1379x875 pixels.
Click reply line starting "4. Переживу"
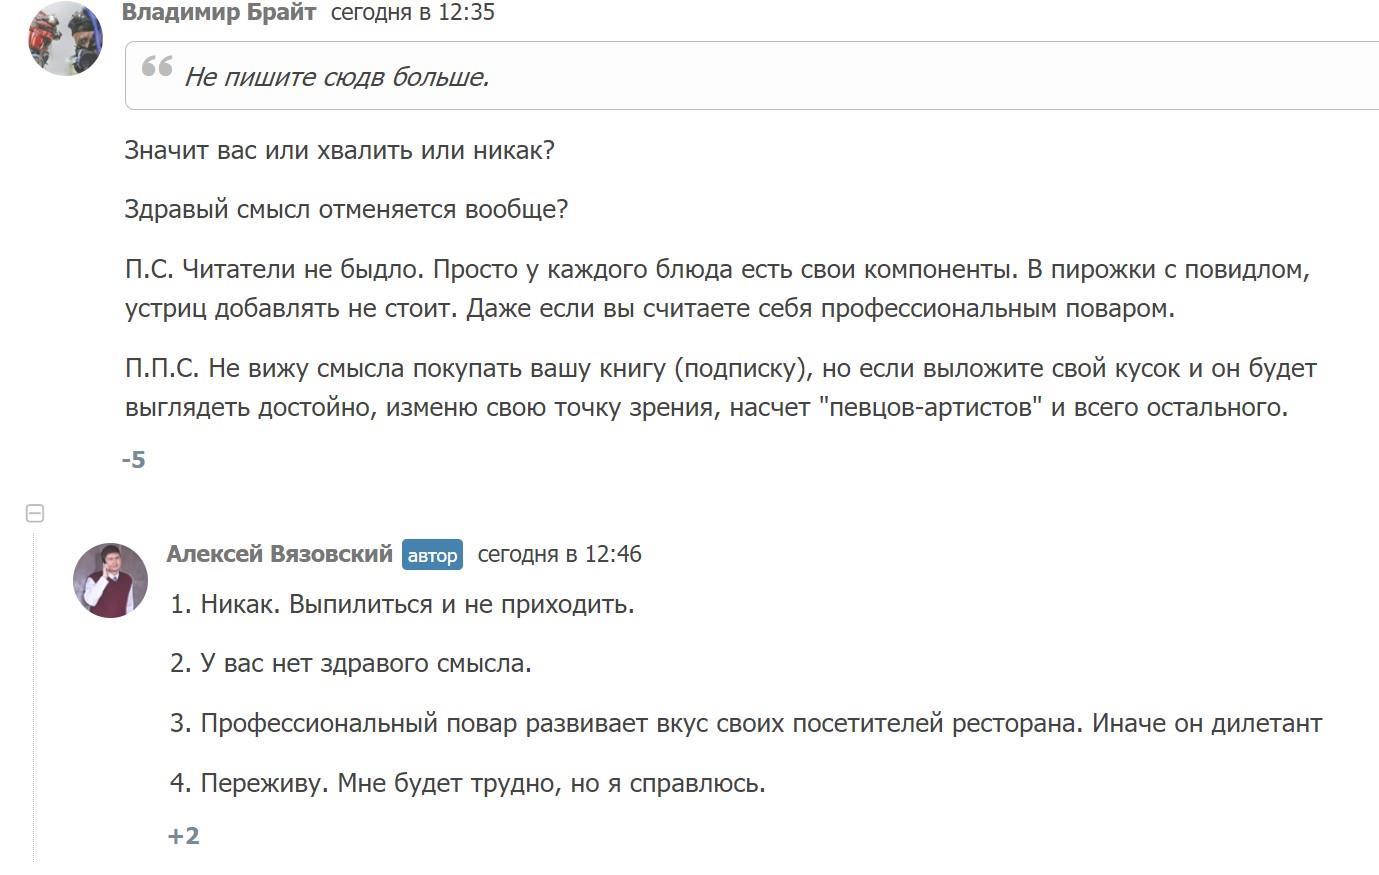tap(468, 783)
